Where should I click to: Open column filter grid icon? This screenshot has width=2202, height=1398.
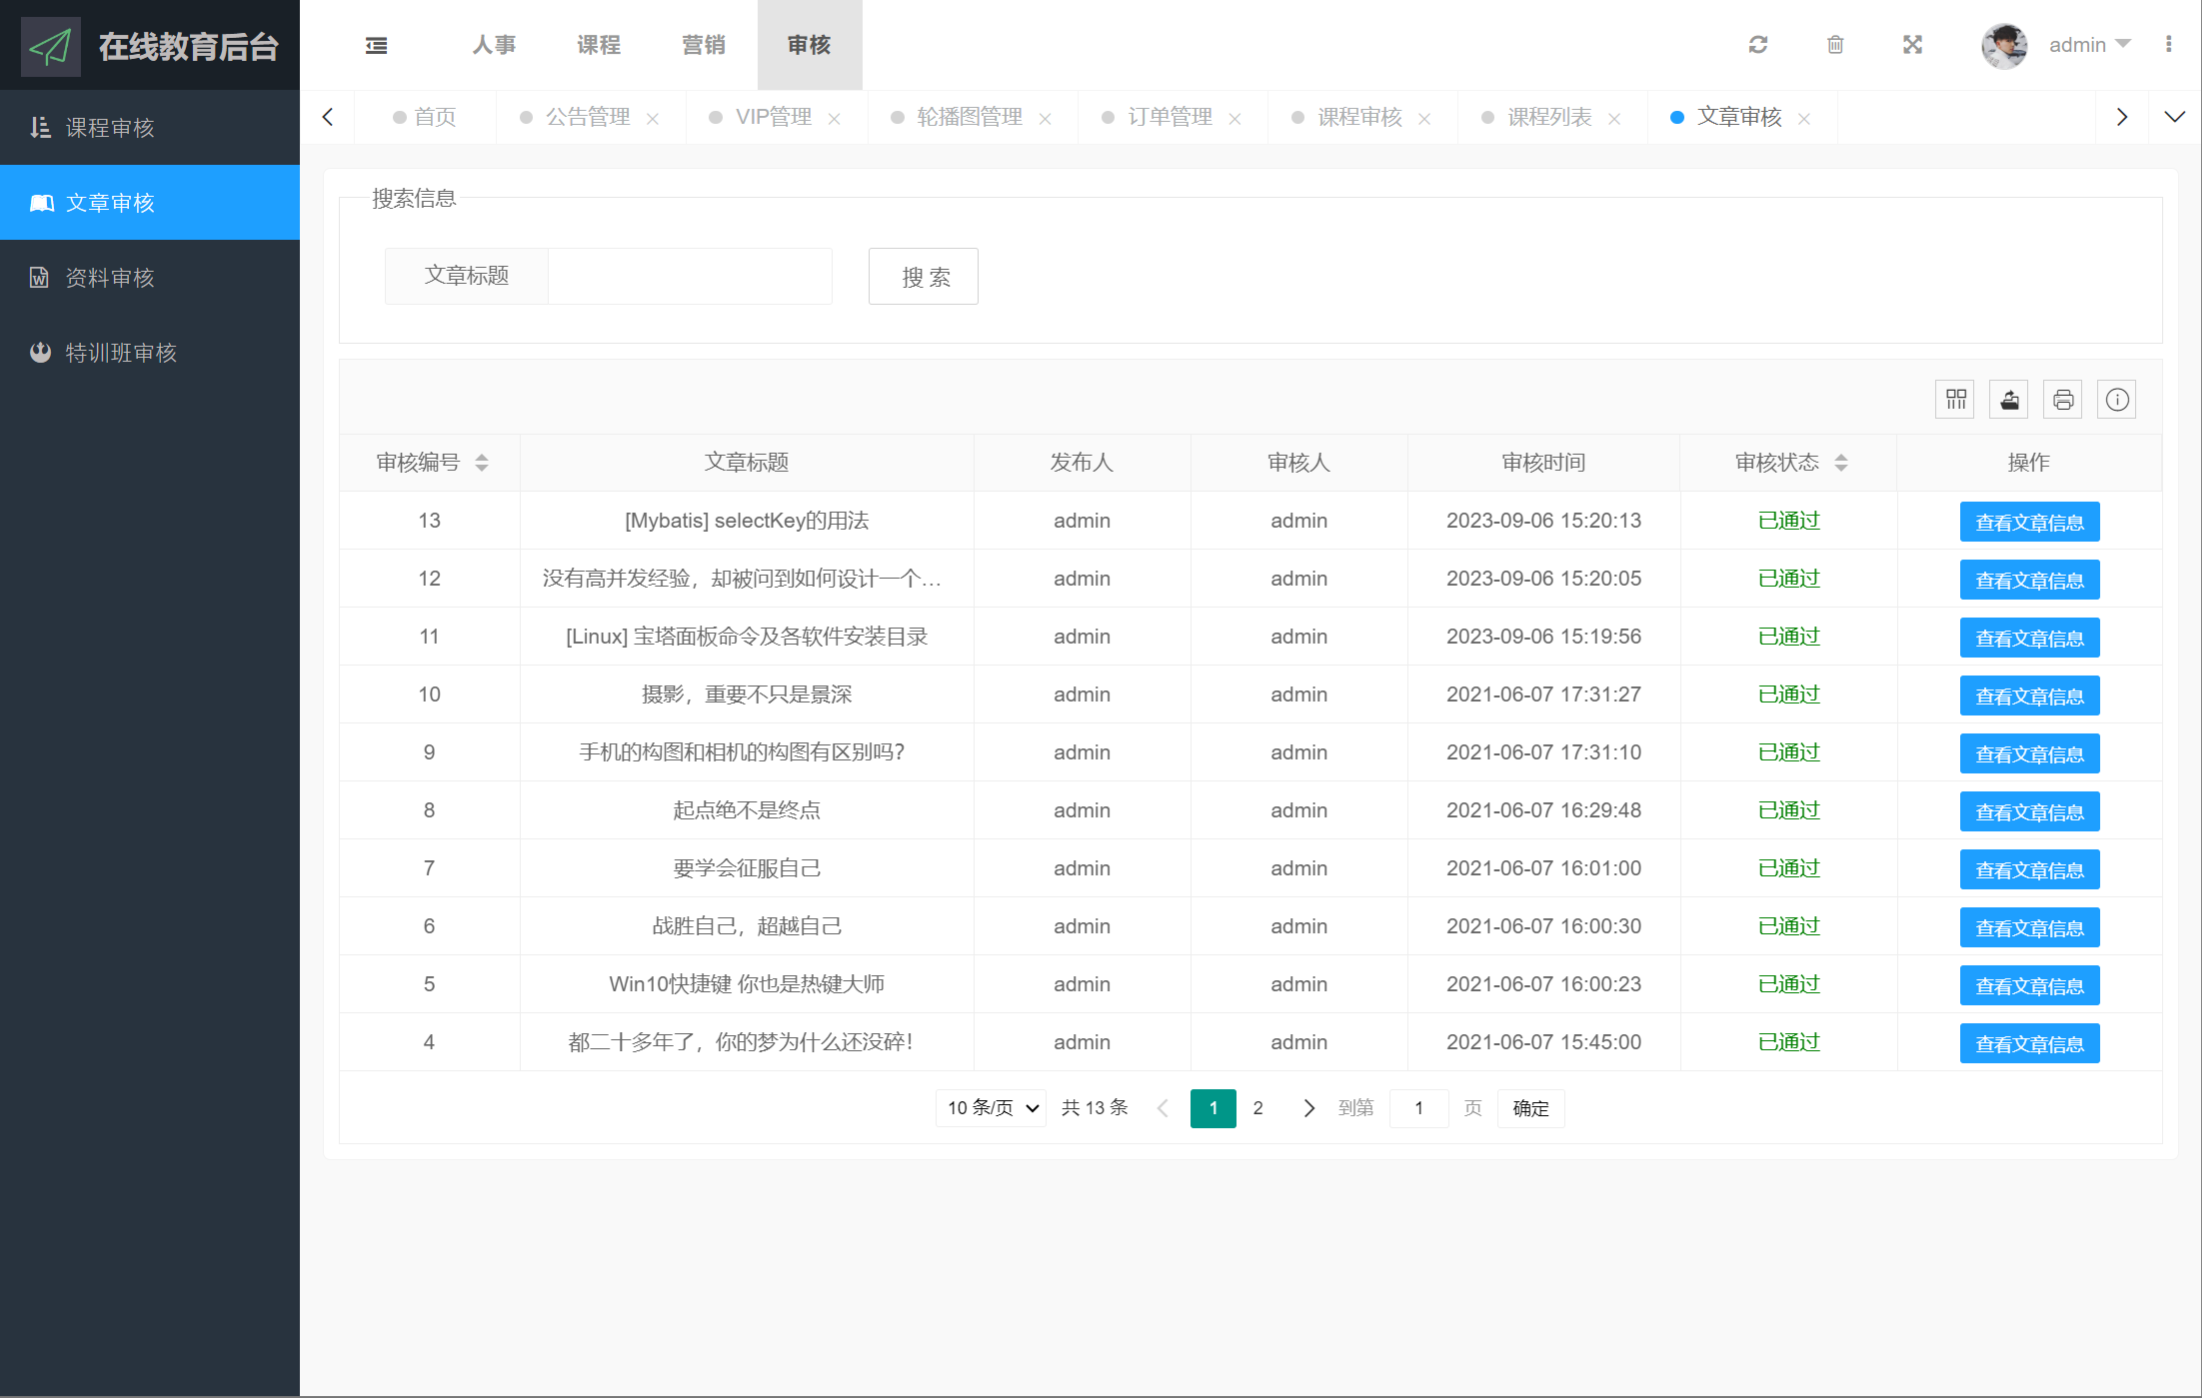(x=1956, y=400)
